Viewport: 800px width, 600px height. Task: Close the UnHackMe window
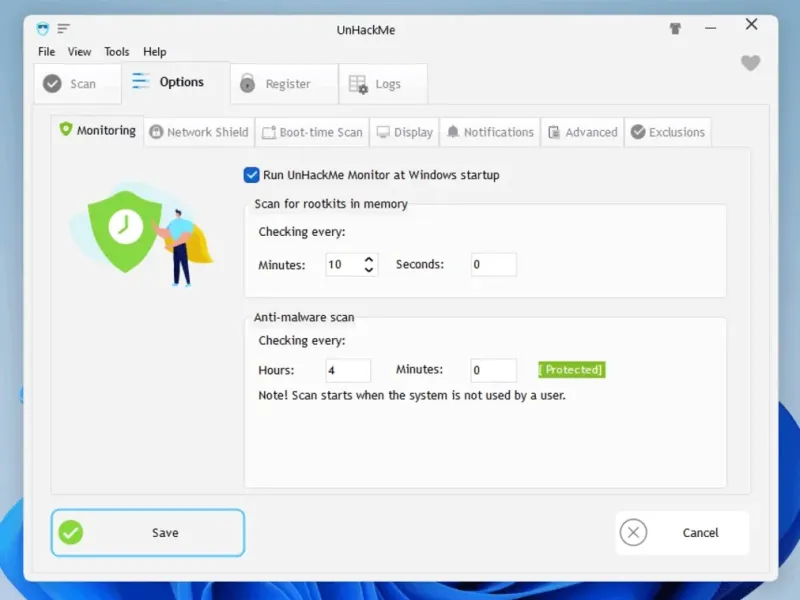(x=752, y=24)
